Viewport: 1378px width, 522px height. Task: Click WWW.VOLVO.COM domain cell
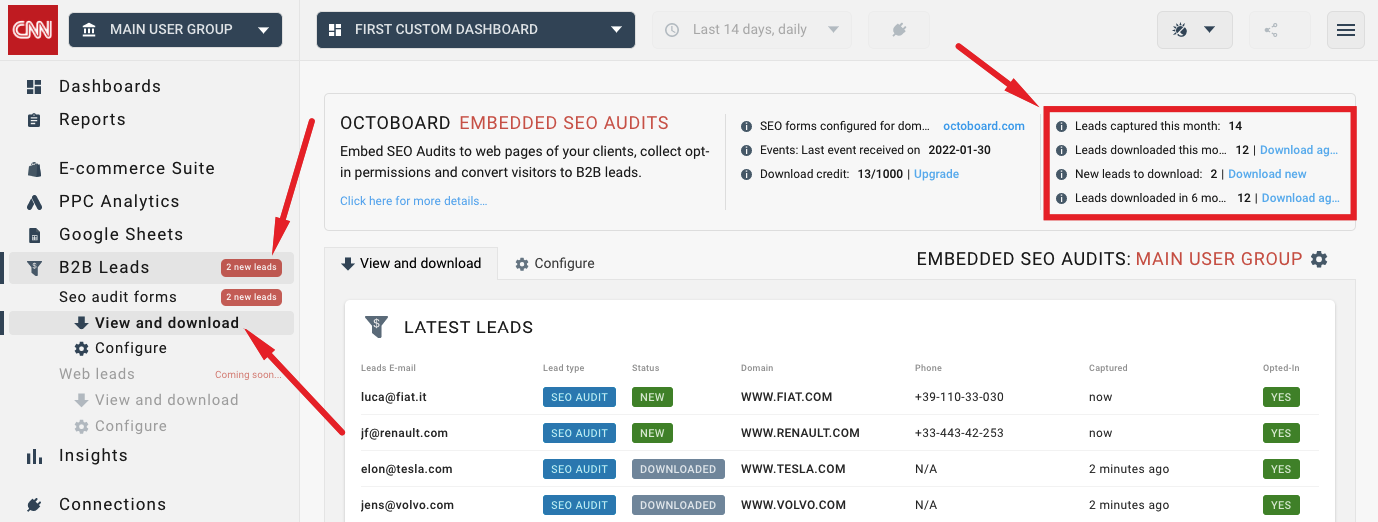[793, 505]
